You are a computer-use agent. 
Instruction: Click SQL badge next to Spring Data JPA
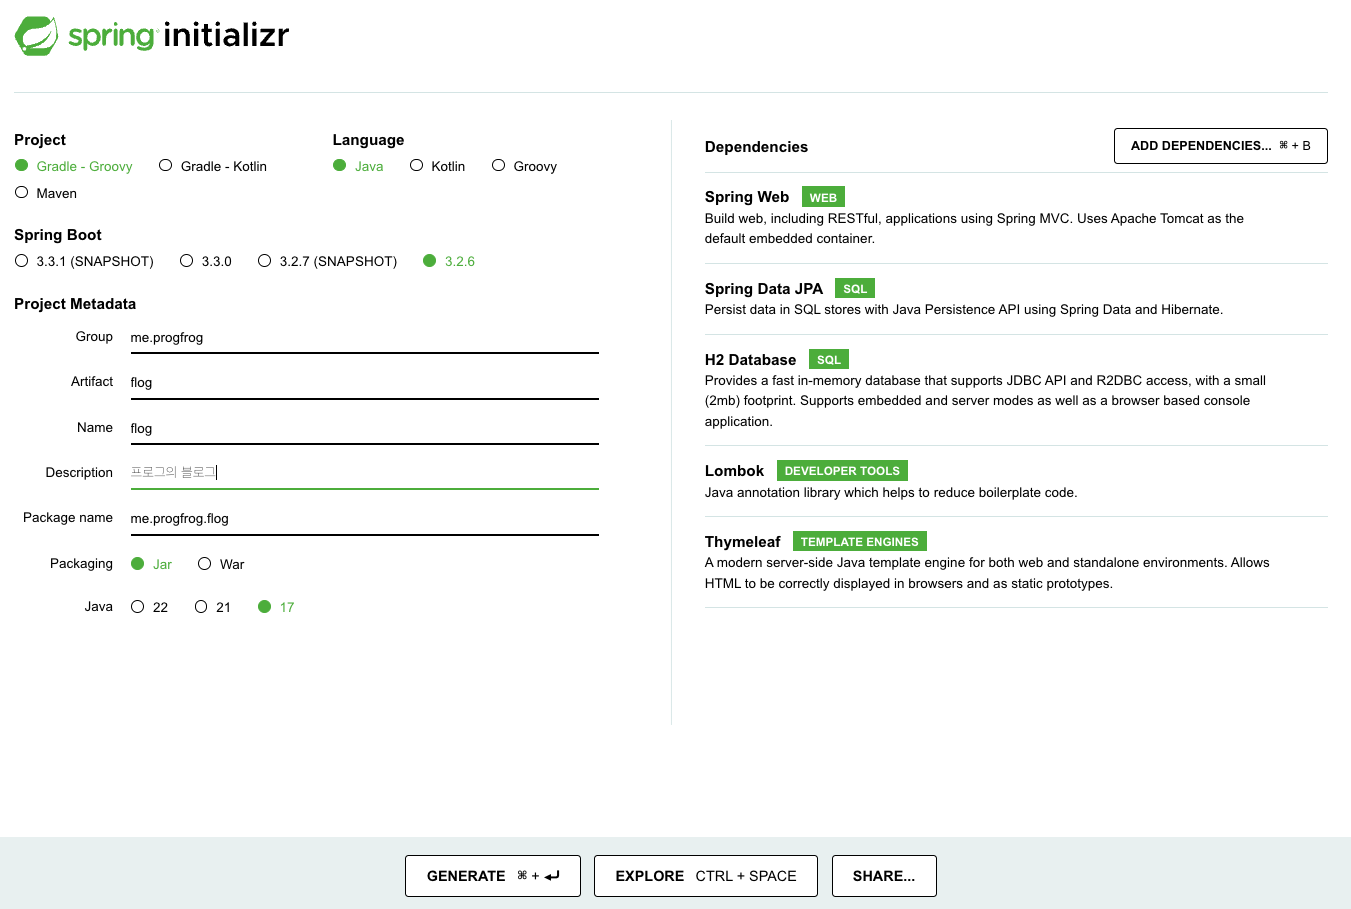(855, 289)
